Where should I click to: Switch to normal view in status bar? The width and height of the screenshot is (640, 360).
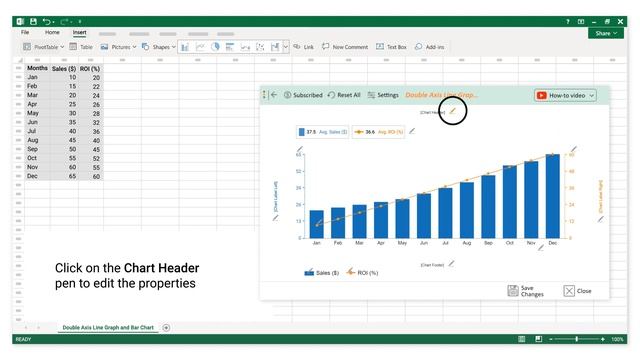[x=522, y=339]
